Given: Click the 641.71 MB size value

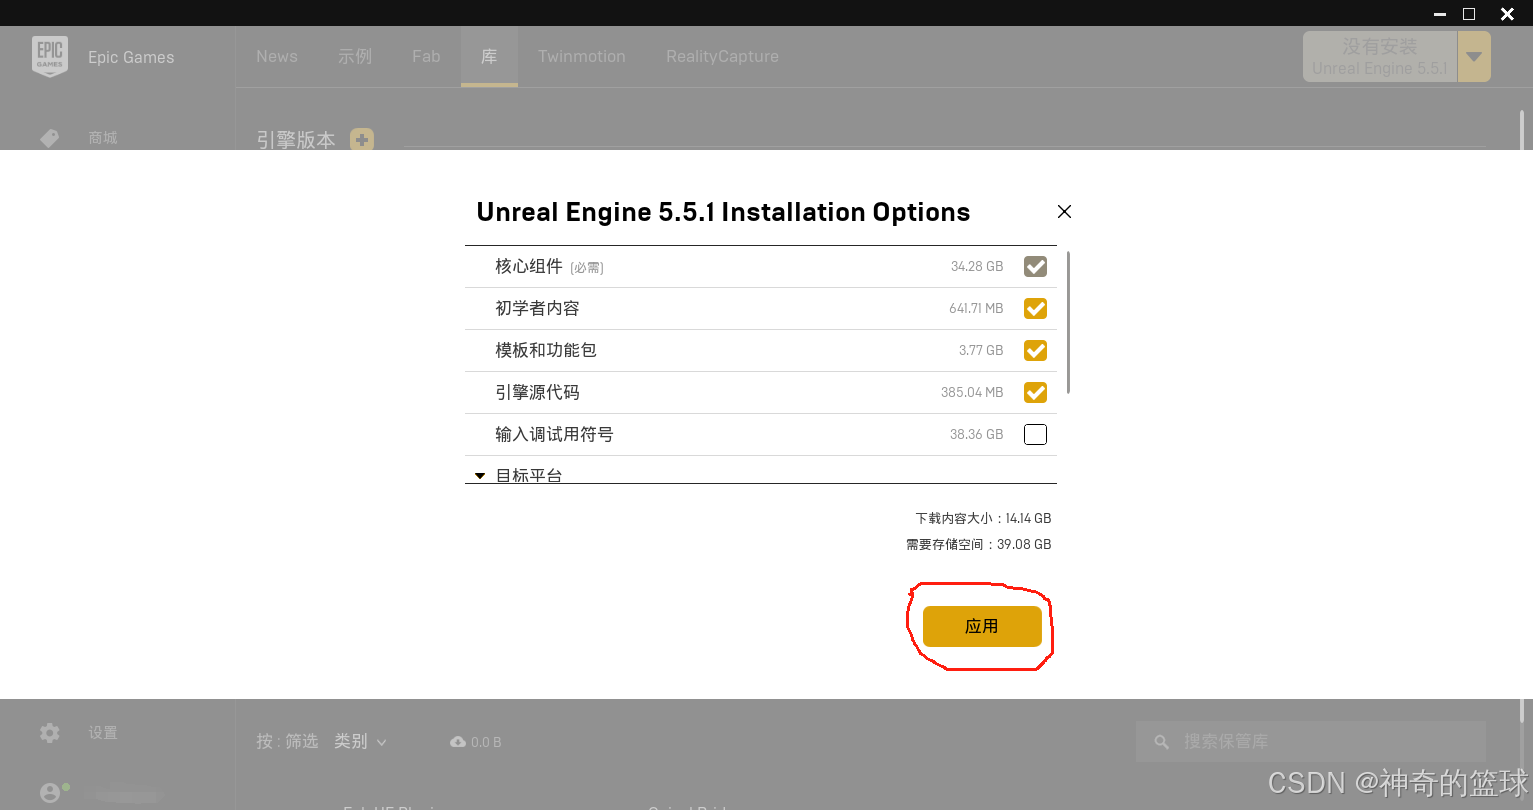Looking at the screenshot, I should click(976, 309).
